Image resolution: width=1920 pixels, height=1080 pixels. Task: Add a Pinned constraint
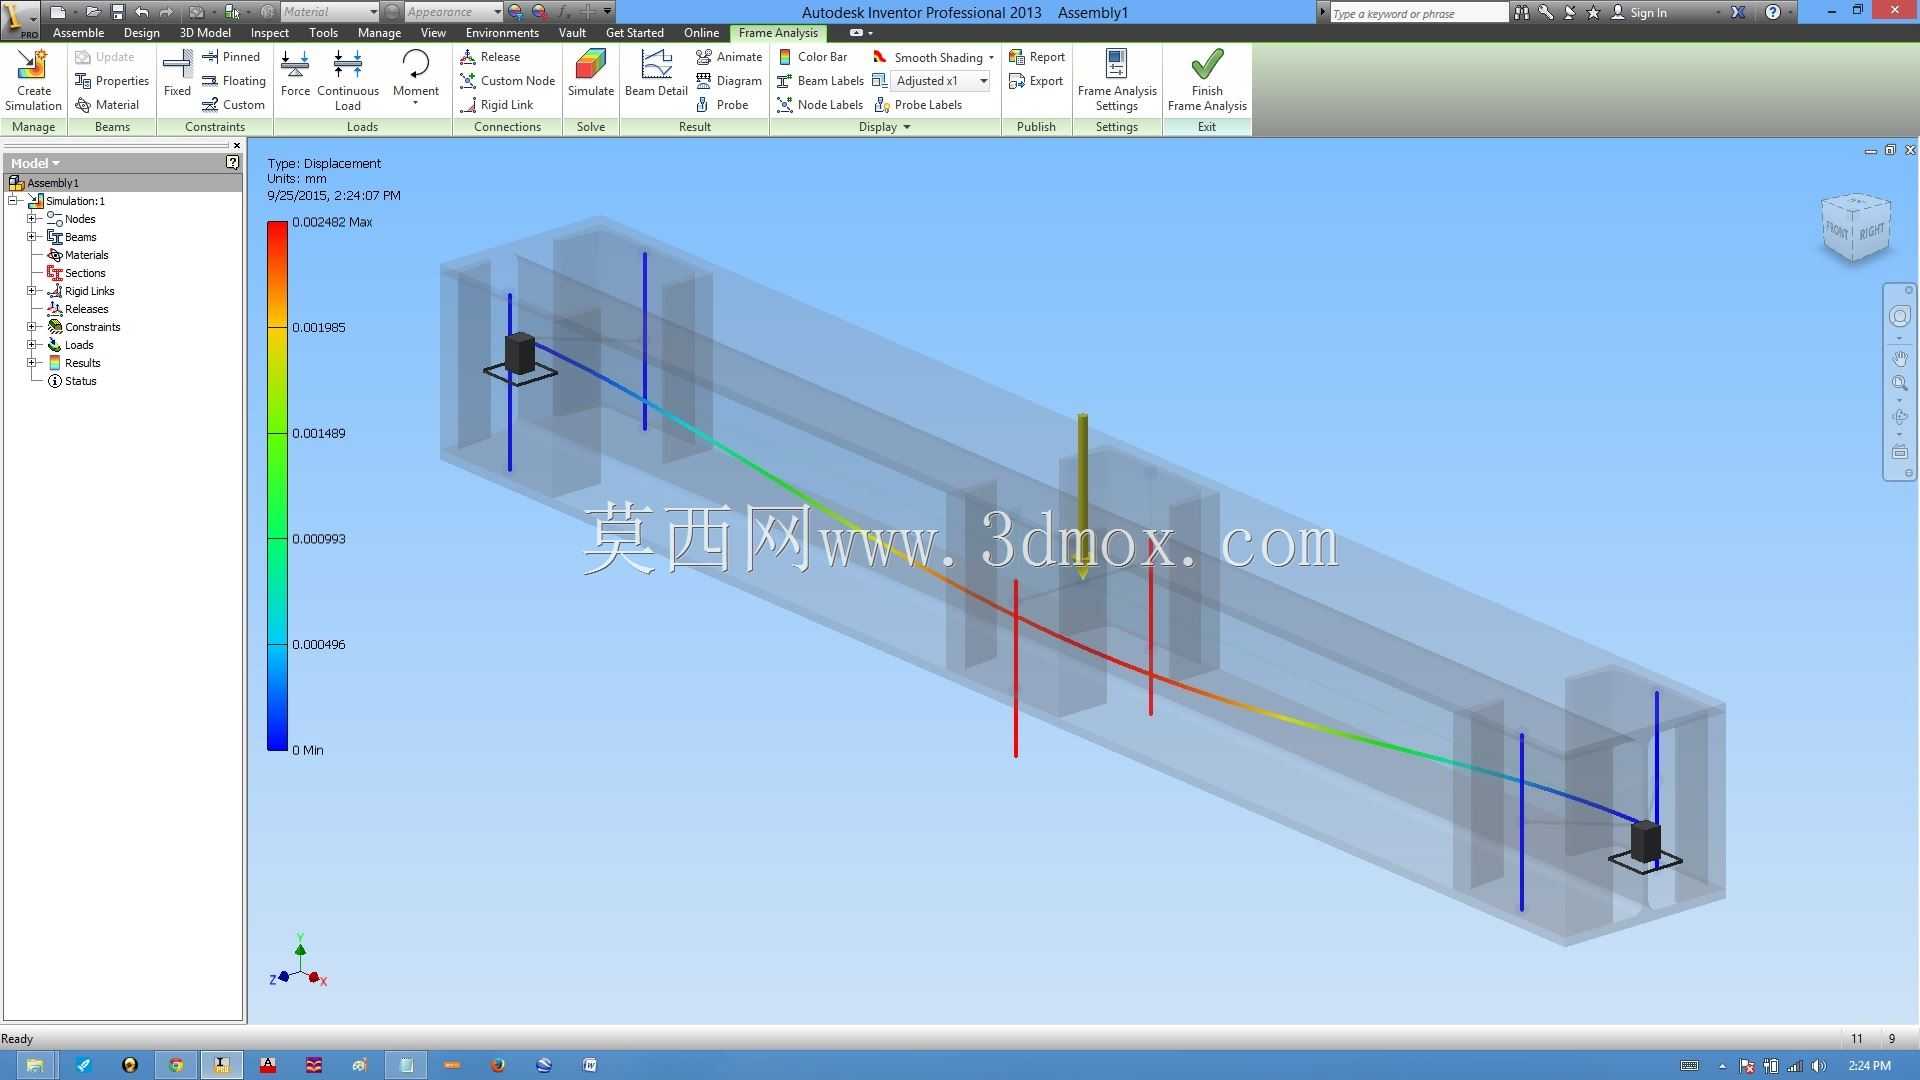[x=231, y=57]
